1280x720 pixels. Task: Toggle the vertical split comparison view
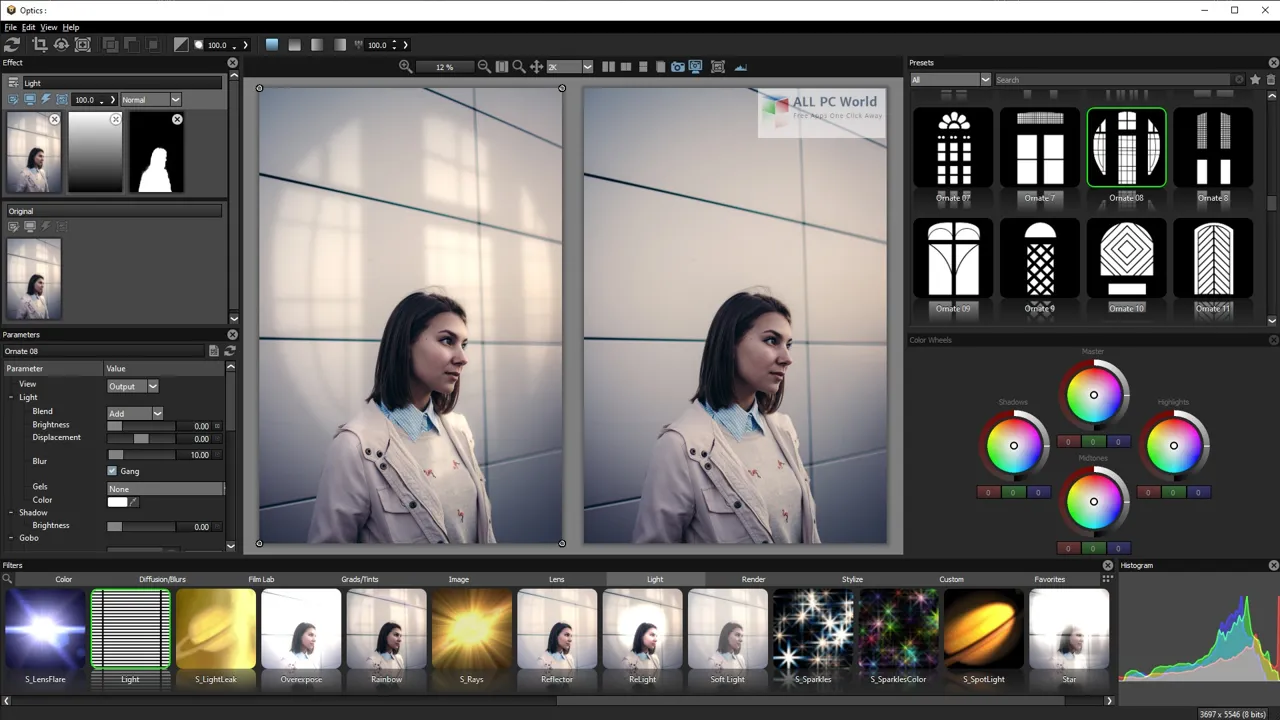(626, 67)
